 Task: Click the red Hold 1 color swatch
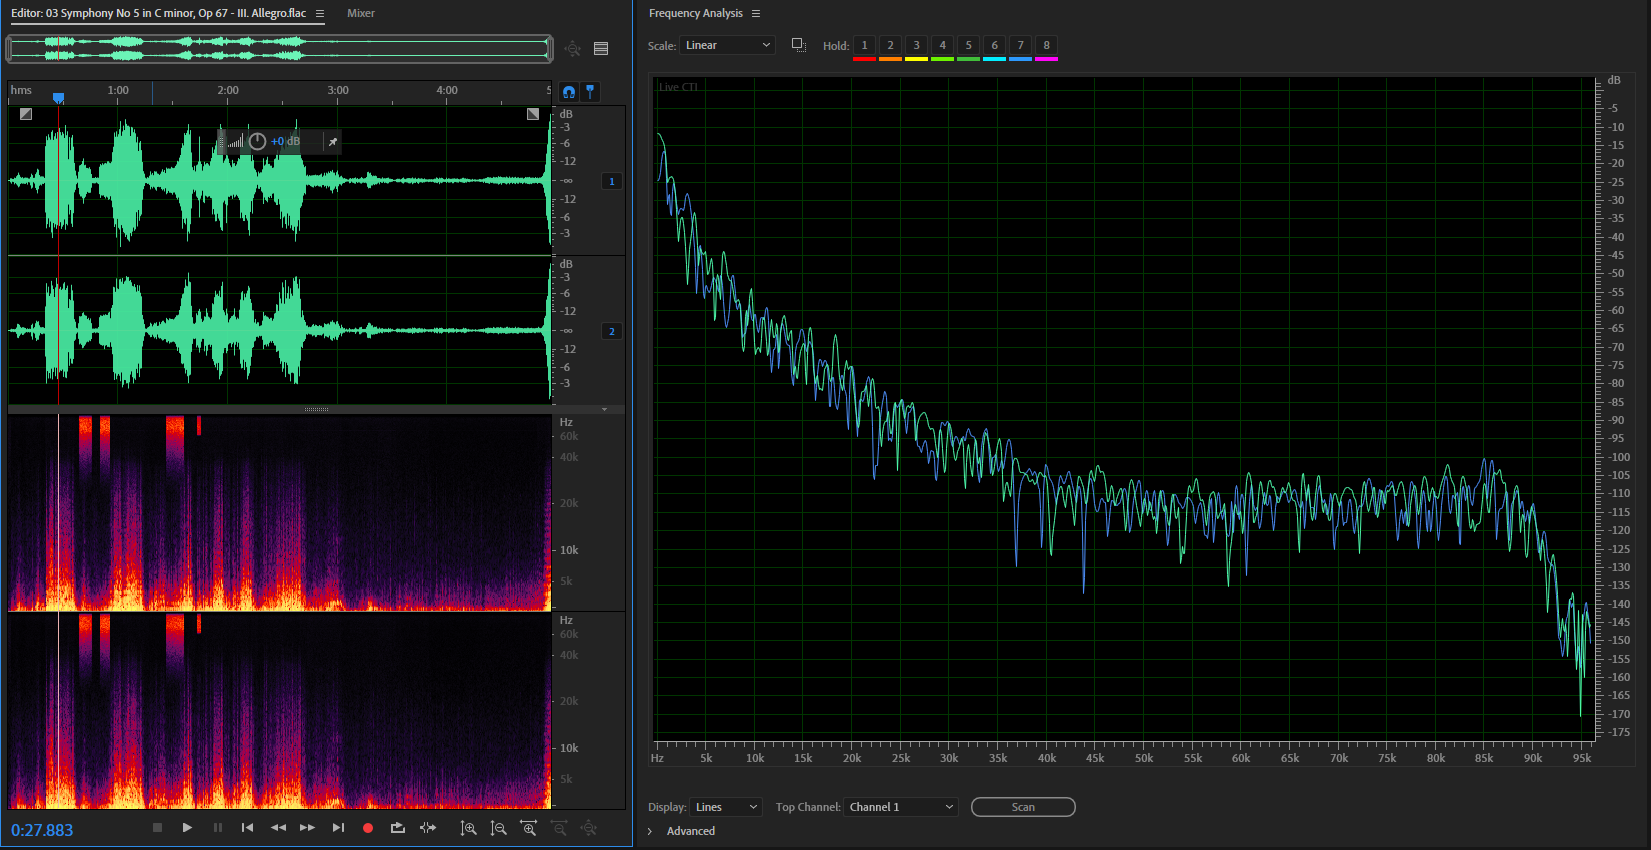865,59
